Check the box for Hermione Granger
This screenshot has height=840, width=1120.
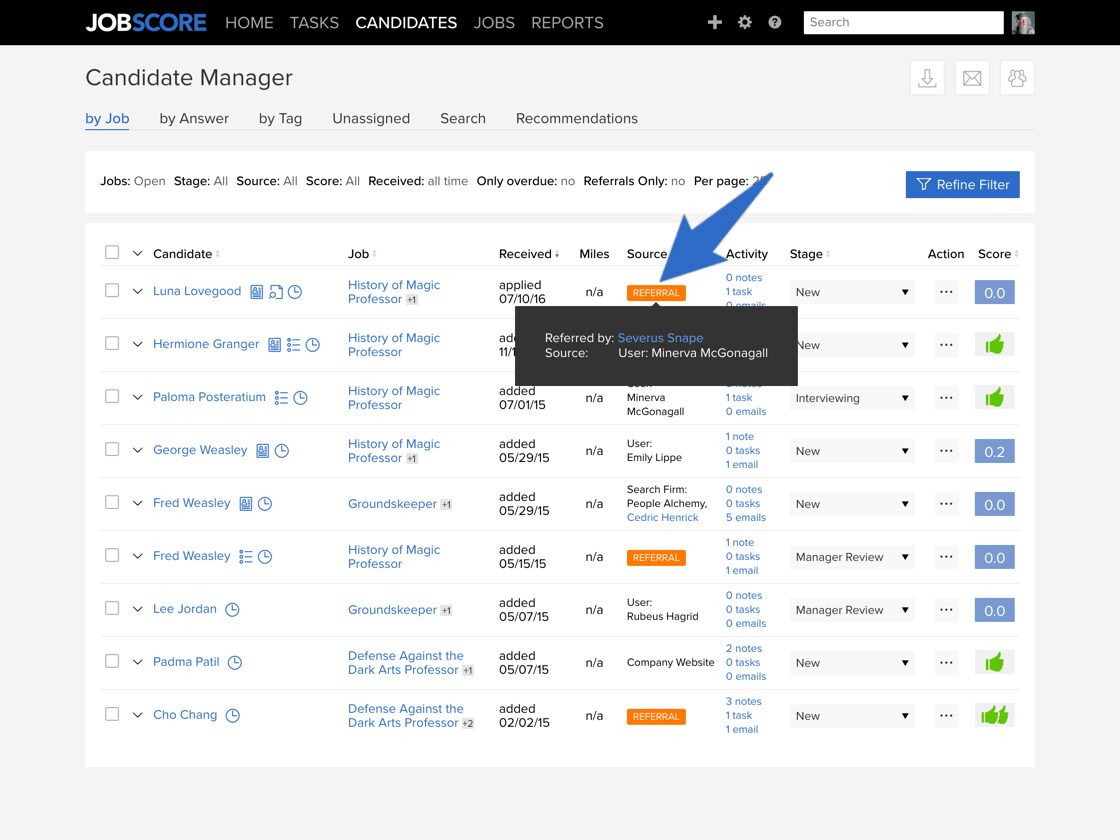(112, 343)
